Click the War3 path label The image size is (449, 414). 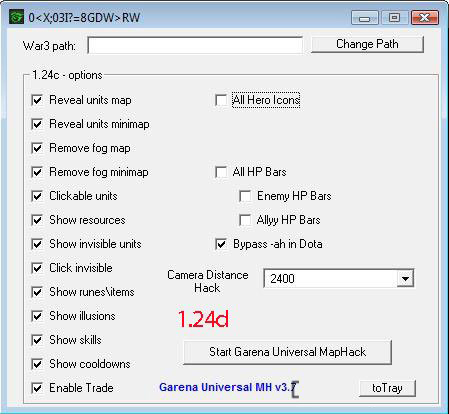[x=49, y=46]
